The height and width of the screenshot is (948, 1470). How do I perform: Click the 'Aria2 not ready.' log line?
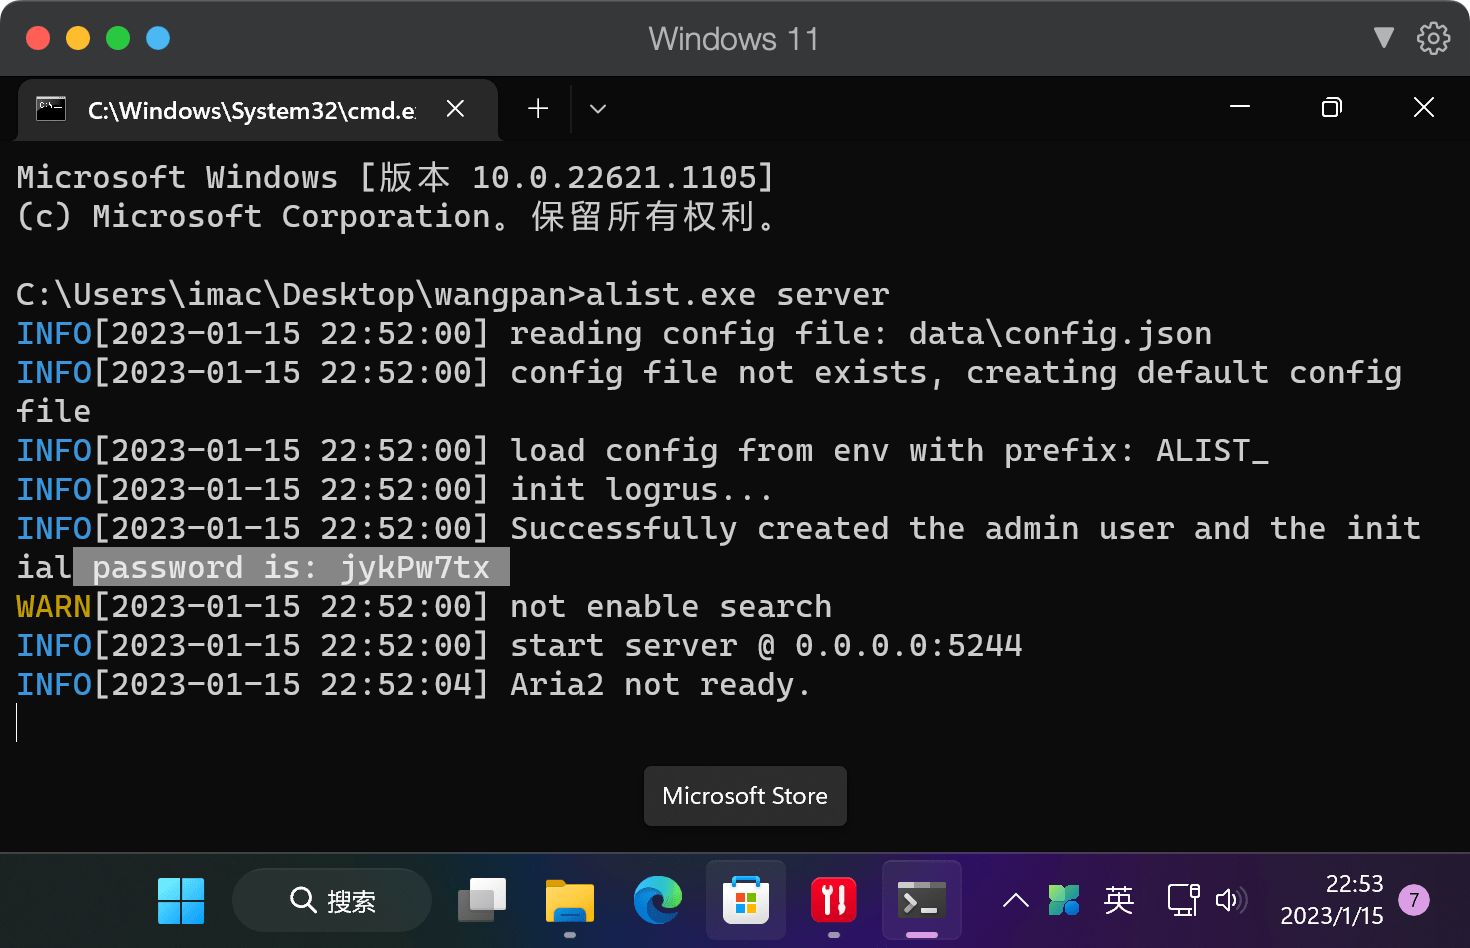pyautogui.click(x=413, y=684)
